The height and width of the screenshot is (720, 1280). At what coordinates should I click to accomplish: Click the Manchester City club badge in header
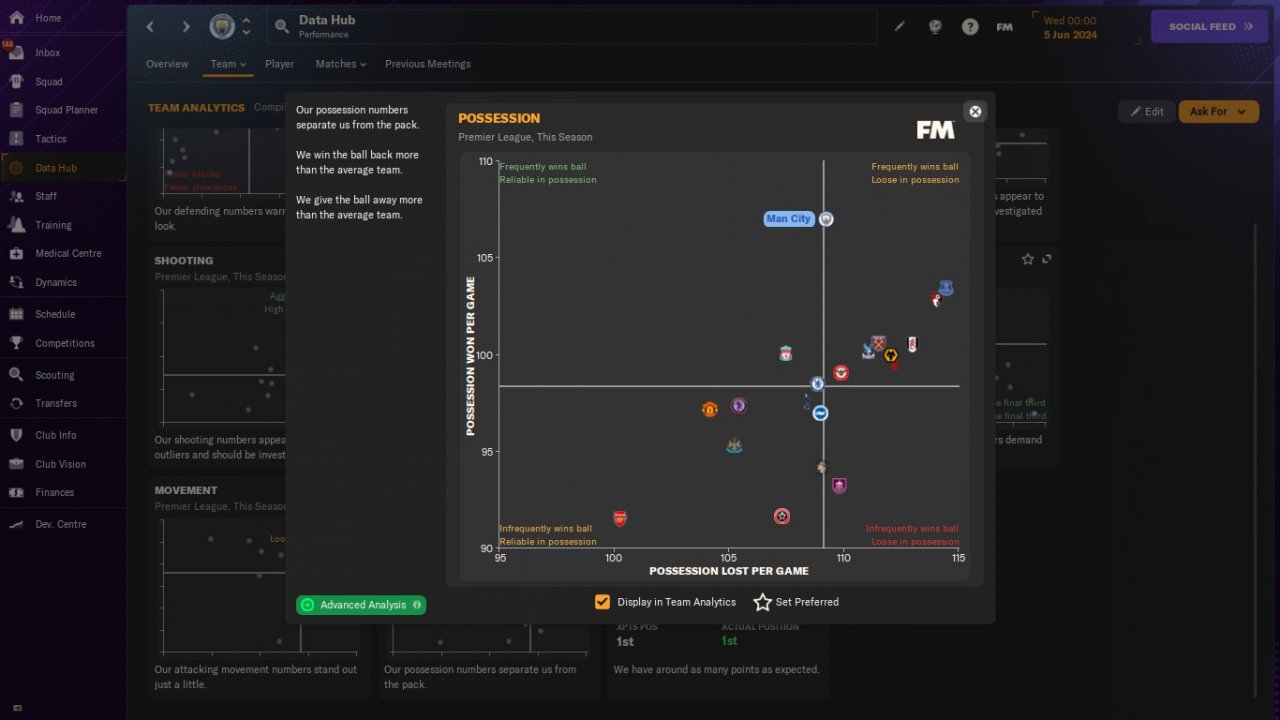click(x=222, y=27)
